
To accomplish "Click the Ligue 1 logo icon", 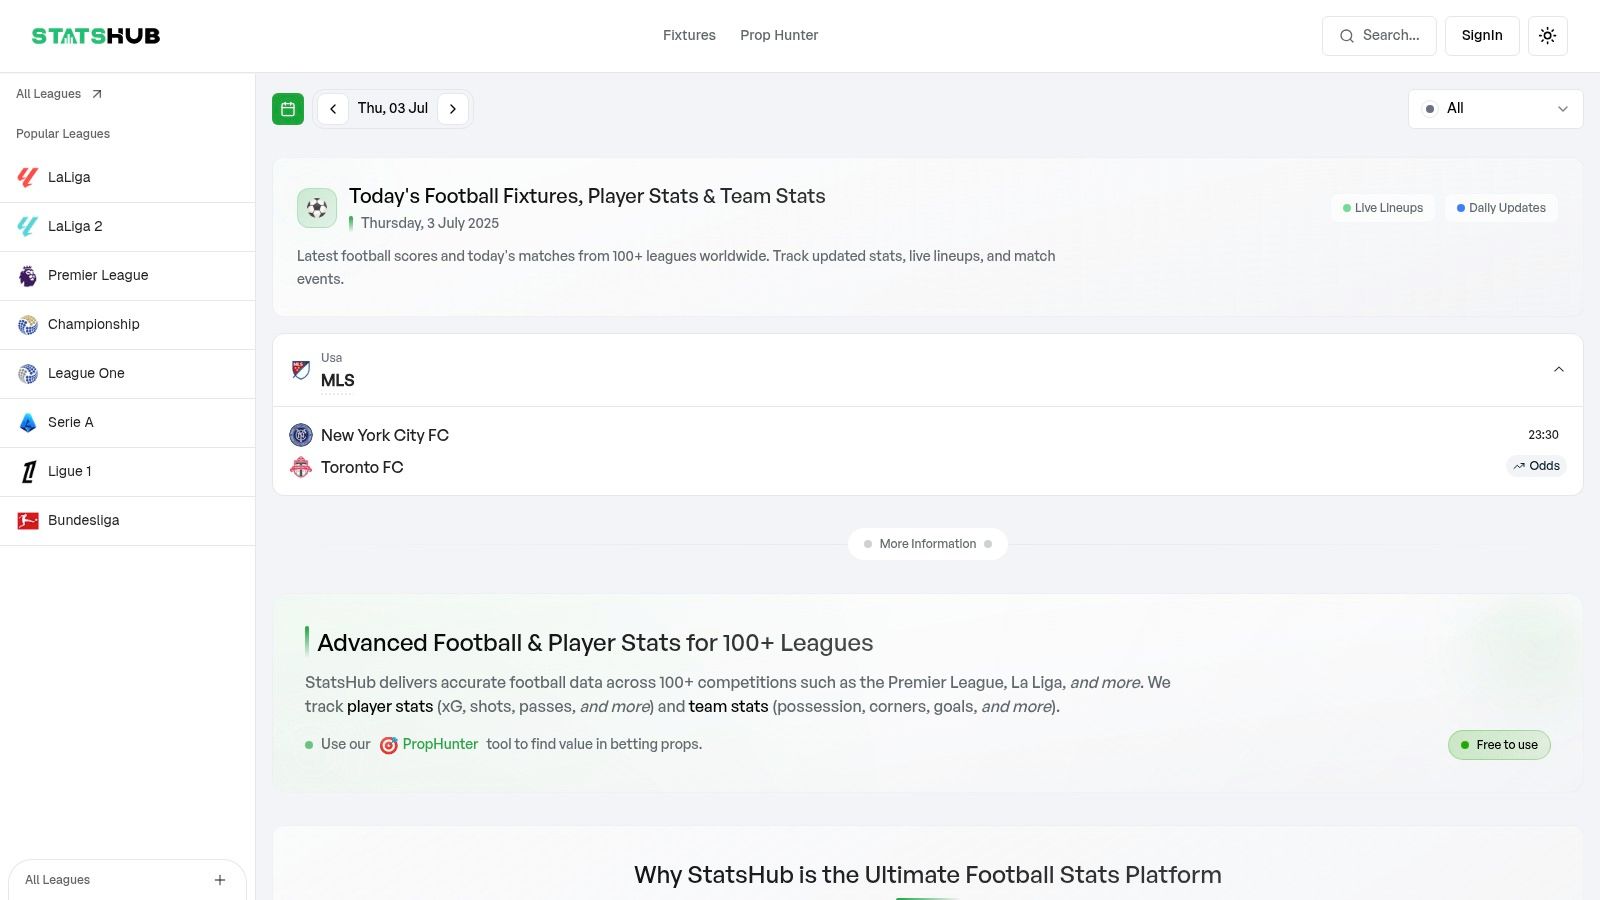I will click(28, 471).
